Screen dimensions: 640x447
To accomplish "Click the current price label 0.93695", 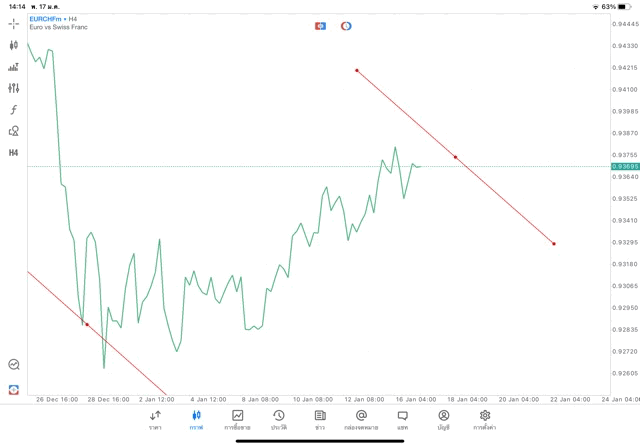I will (x=624, y=166).
